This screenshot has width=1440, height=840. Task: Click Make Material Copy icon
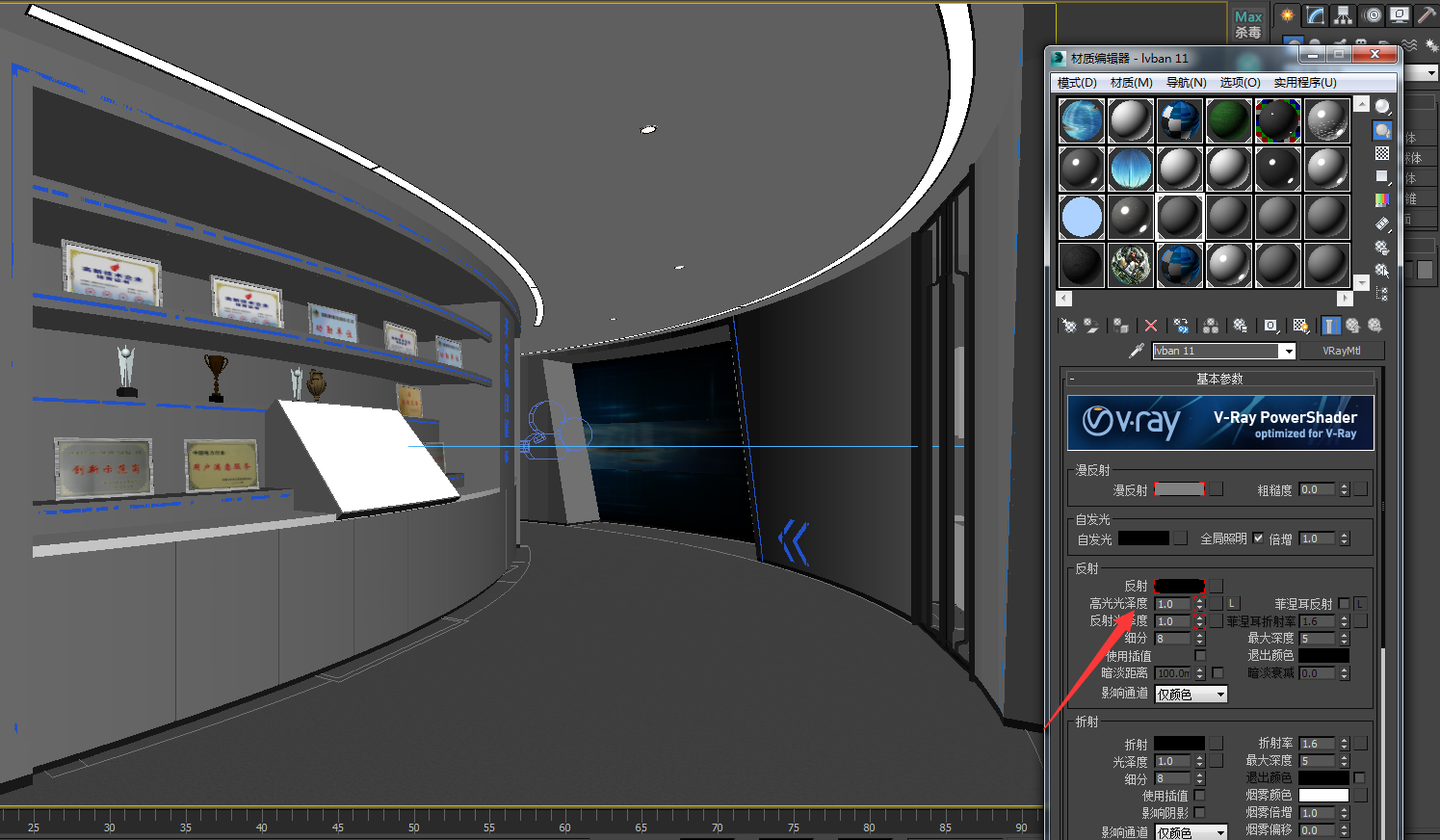click(x=1181, y=325)
